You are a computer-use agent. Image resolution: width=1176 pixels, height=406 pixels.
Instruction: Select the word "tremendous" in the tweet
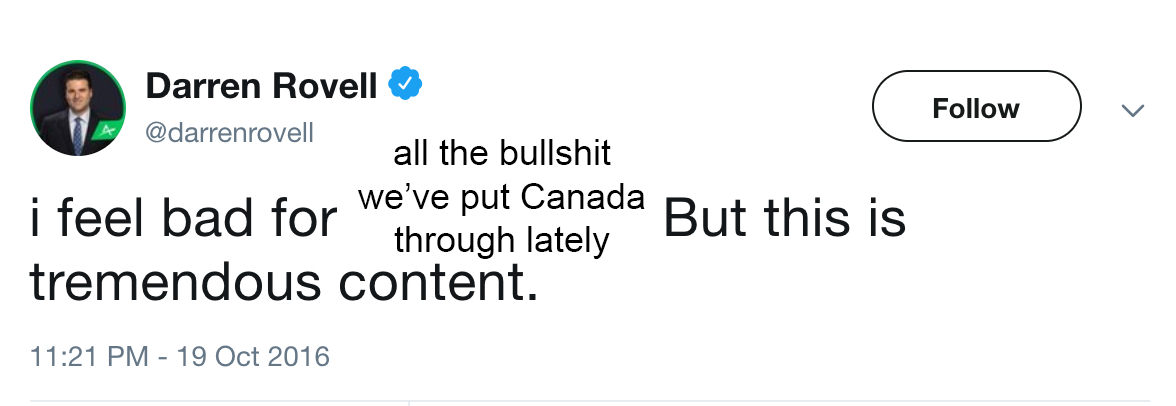point(175,283)
